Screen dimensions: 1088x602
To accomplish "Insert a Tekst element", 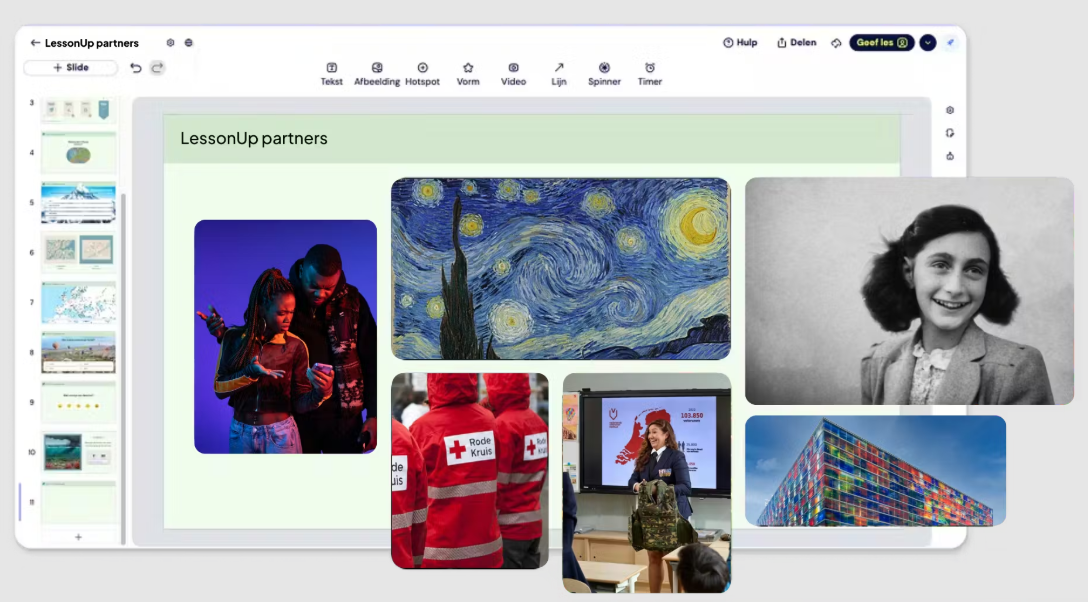I will point(332,74).
